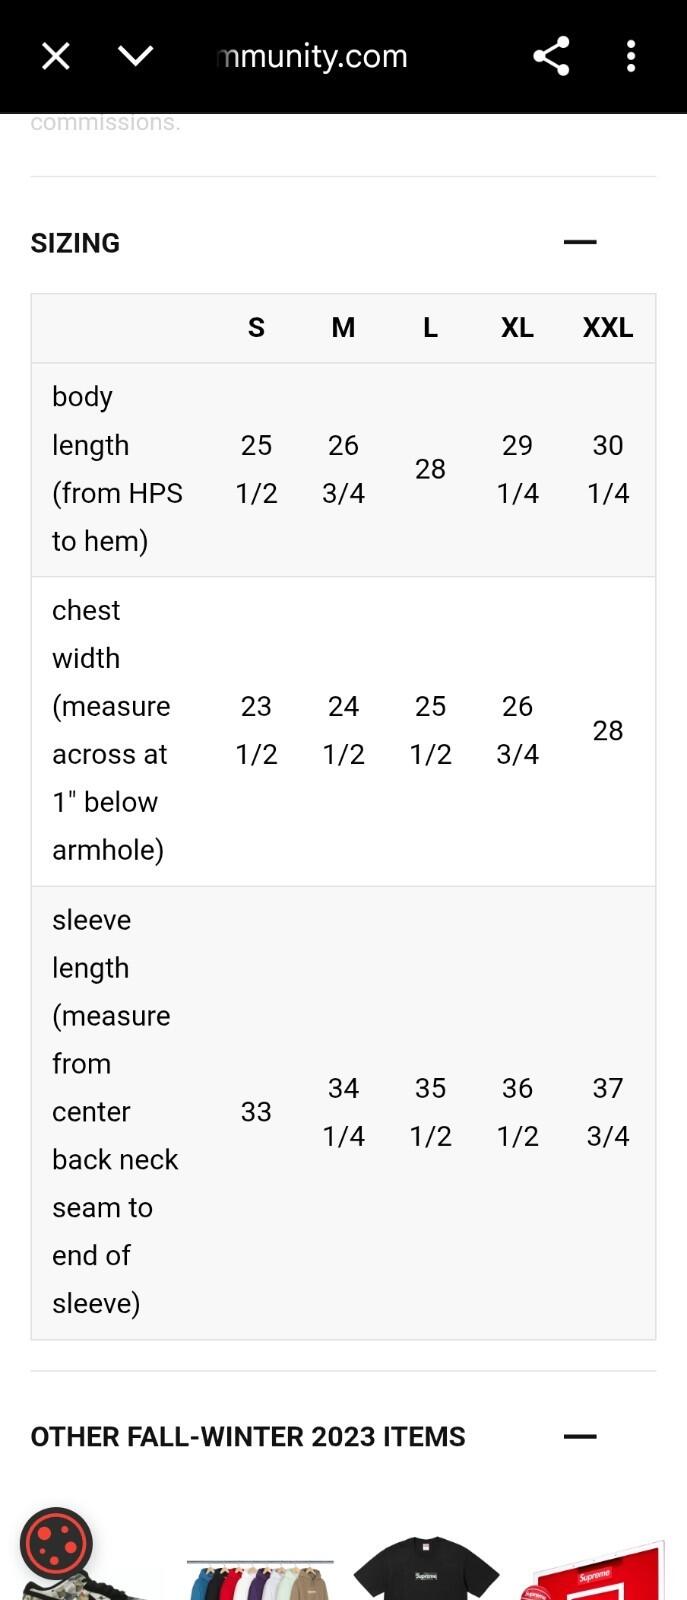Screen dimensions: 687x1600
Task: Tap the URL text in the address bar
Action: coord(312,56)
